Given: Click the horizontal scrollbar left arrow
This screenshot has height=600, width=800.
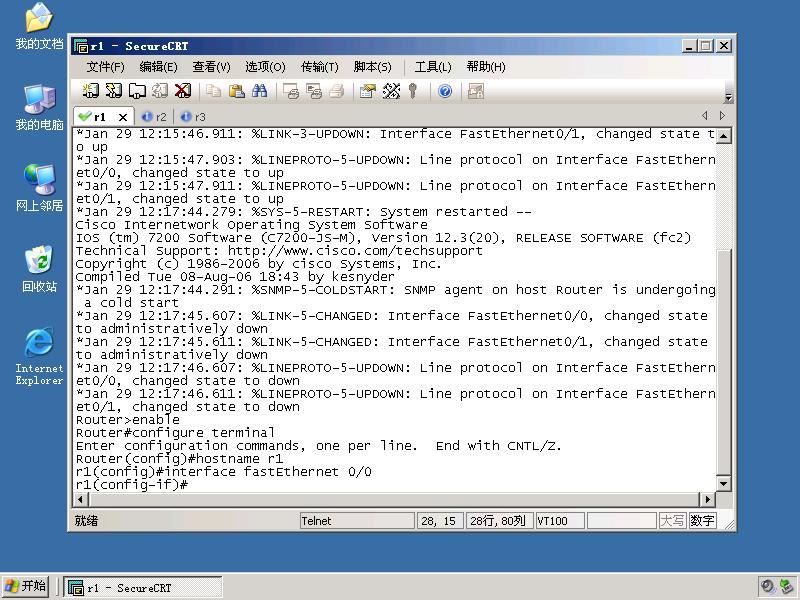Looking at the screenshot, I should (x=81, y=499).
